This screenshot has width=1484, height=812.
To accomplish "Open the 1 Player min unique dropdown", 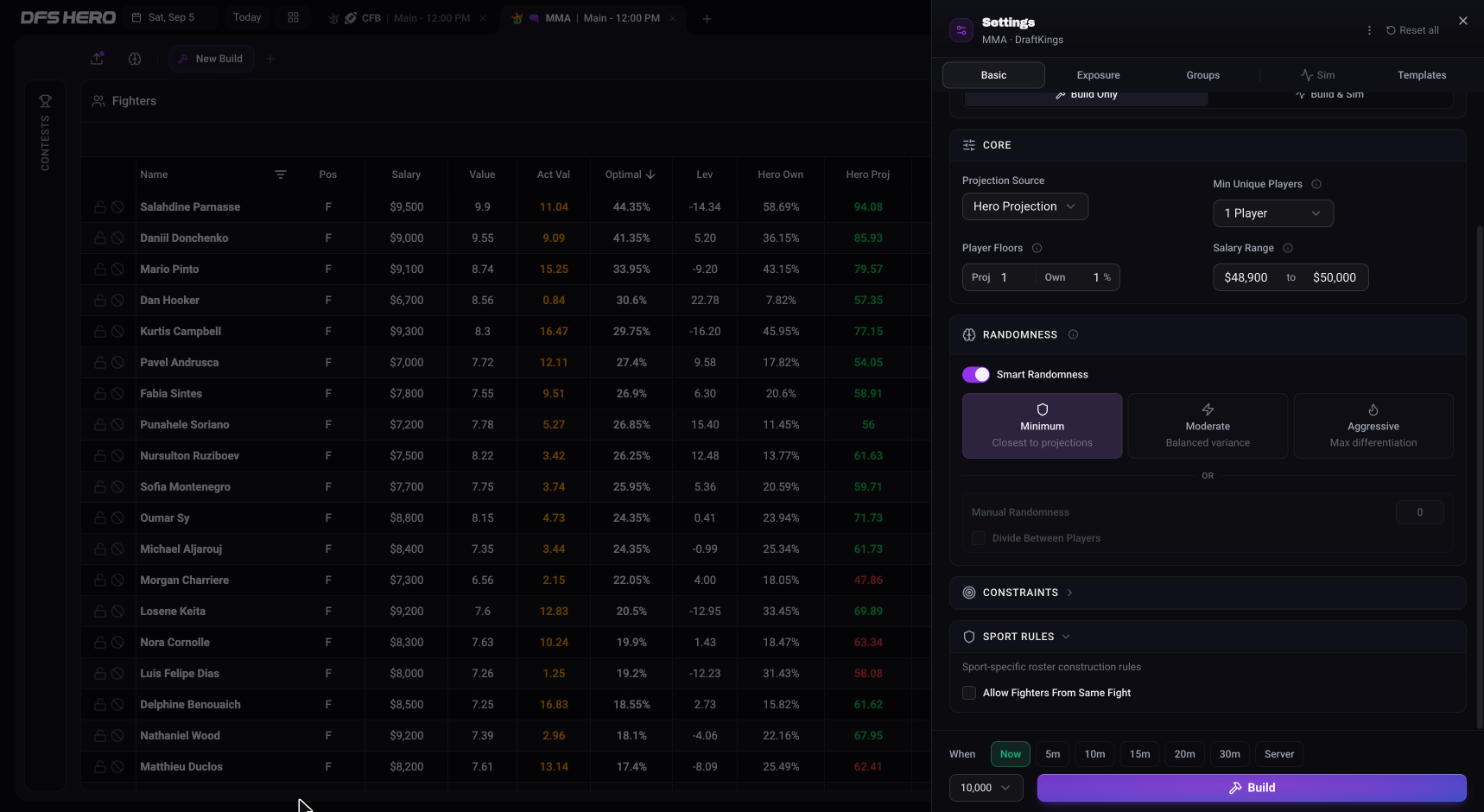I will point(1273,213).
